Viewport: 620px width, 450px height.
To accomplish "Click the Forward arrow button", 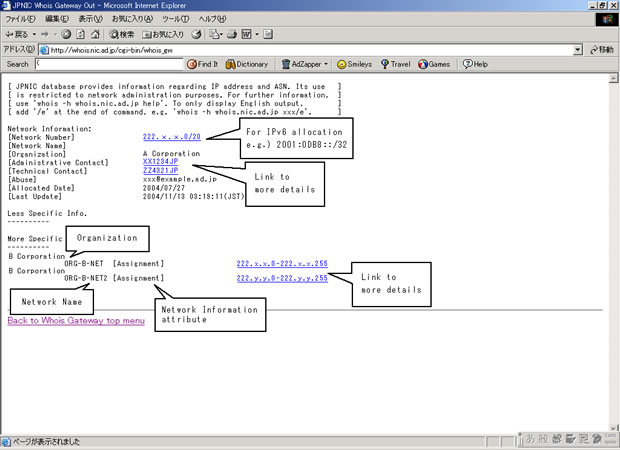I will click(x=45, y=34).
